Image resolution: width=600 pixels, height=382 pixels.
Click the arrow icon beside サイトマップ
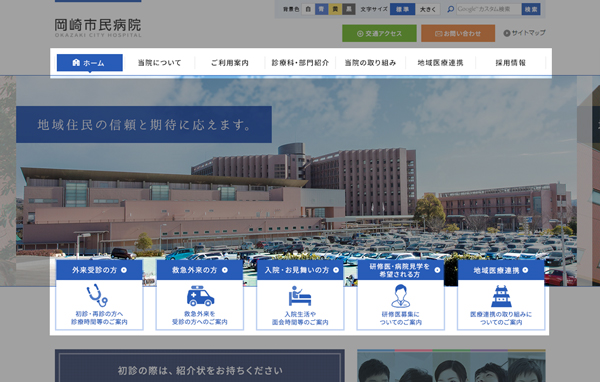click(x=507, y=33)
